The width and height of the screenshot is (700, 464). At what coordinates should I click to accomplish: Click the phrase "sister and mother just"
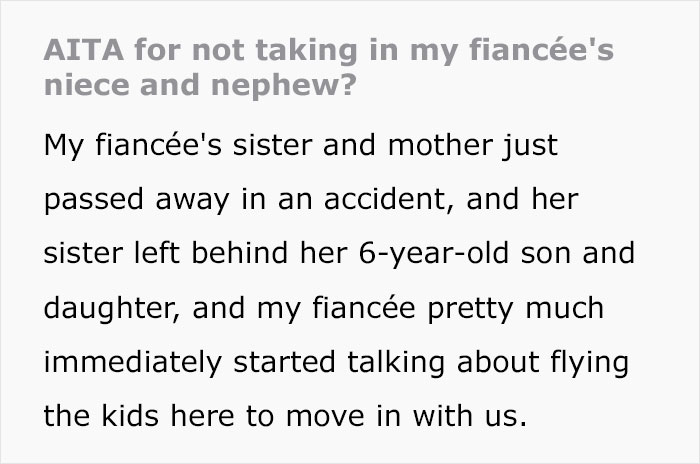point(395,145)
